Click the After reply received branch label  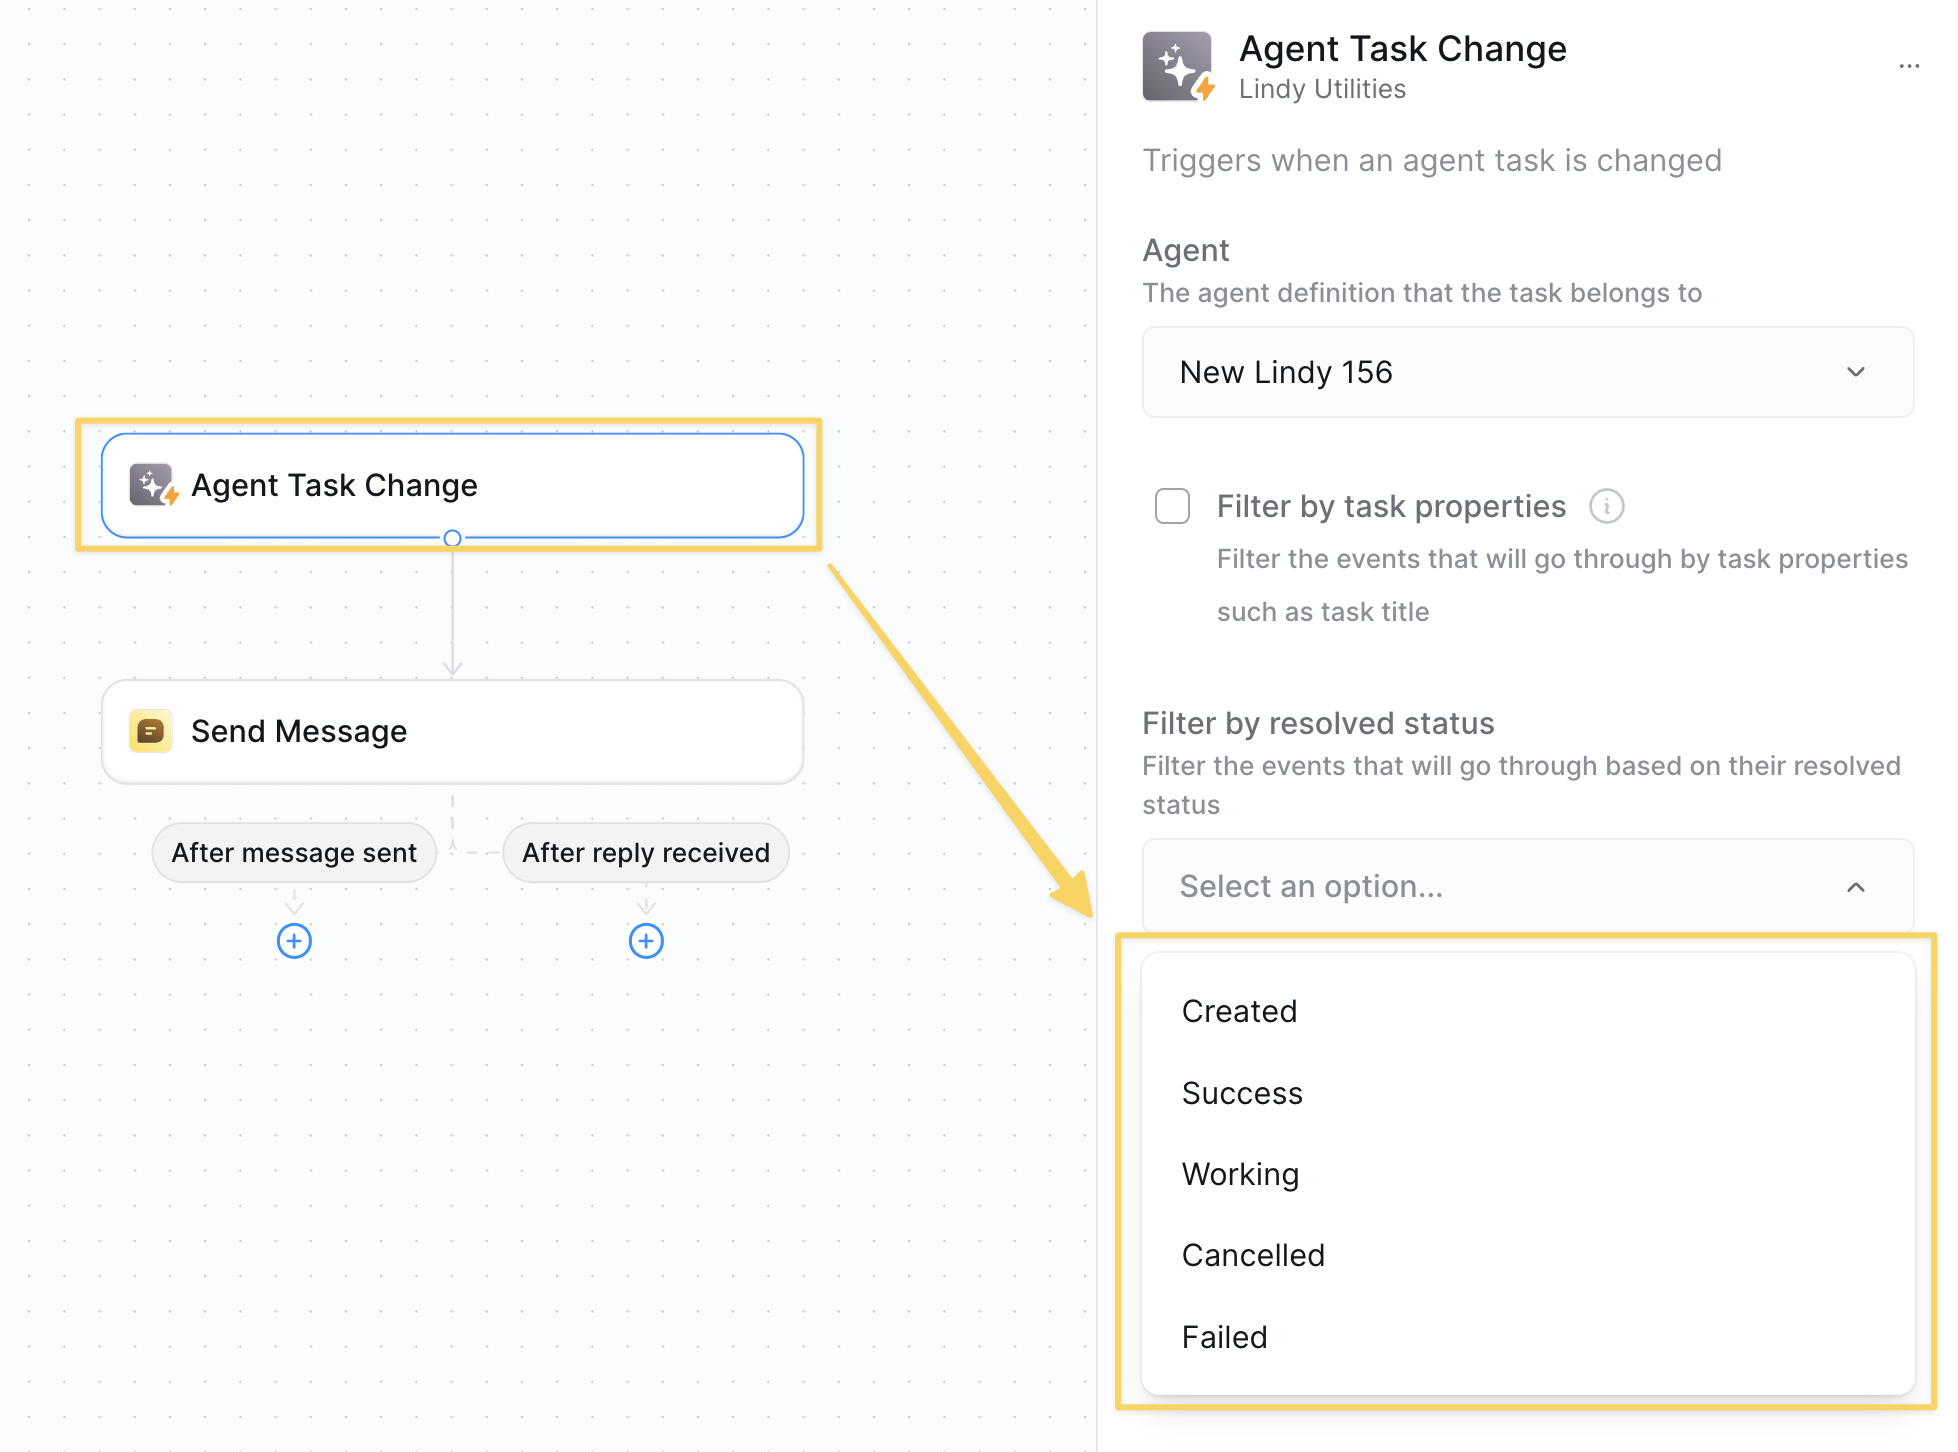[646, 853]
